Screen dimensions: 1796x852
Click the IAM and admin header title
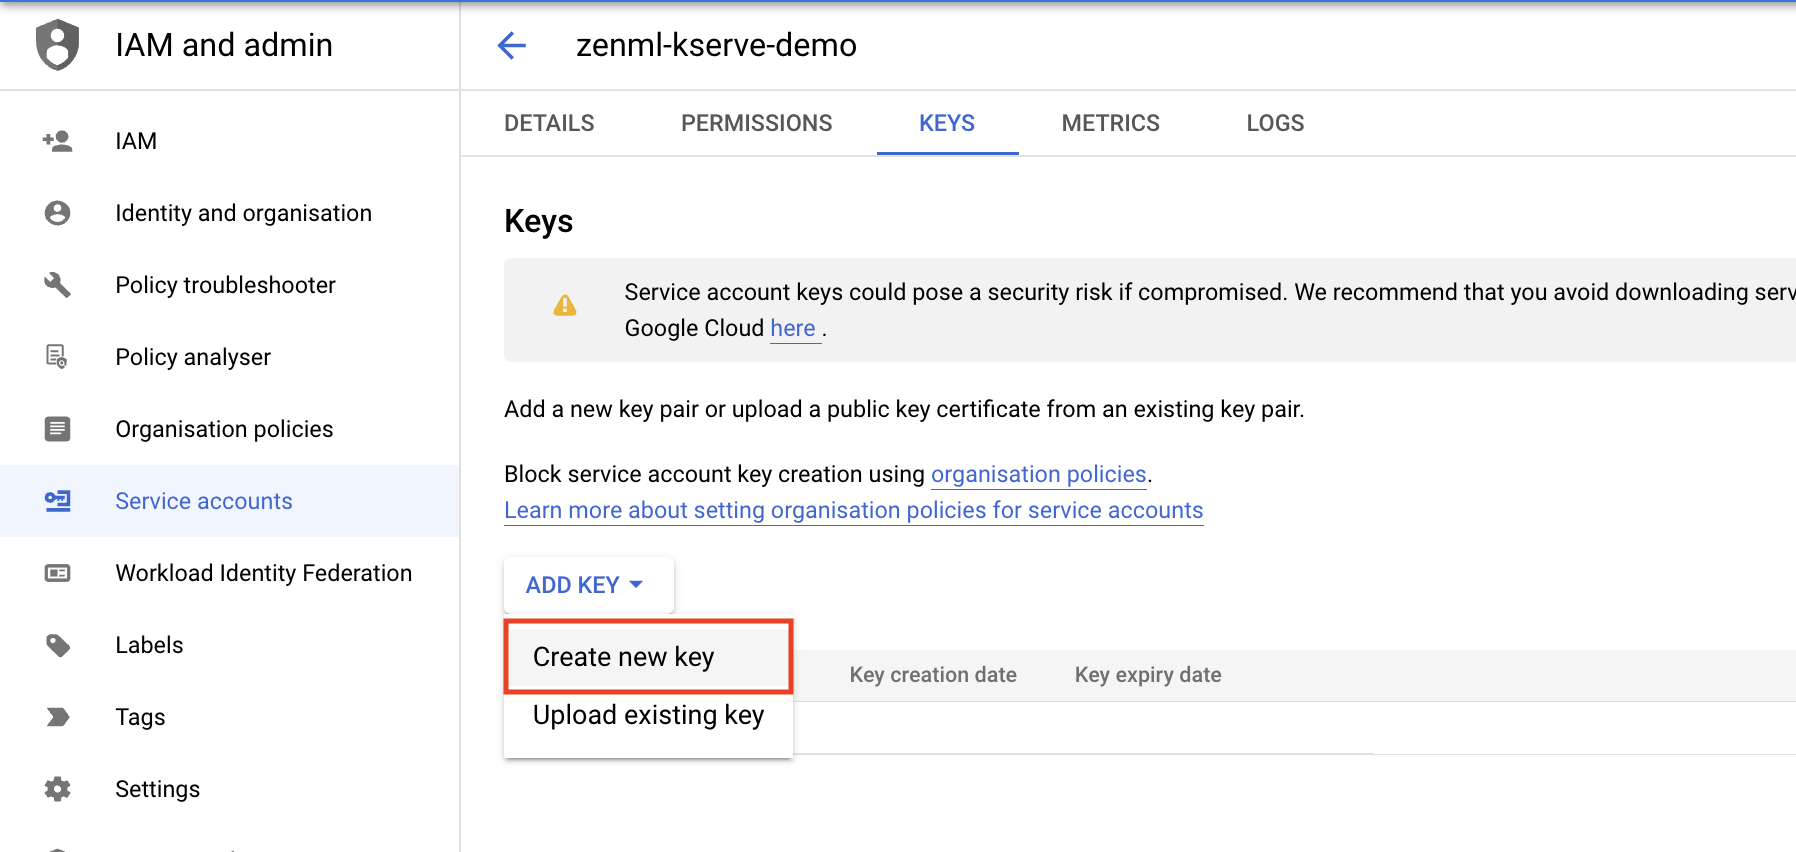pyautogui.click(x=224, y=45)
